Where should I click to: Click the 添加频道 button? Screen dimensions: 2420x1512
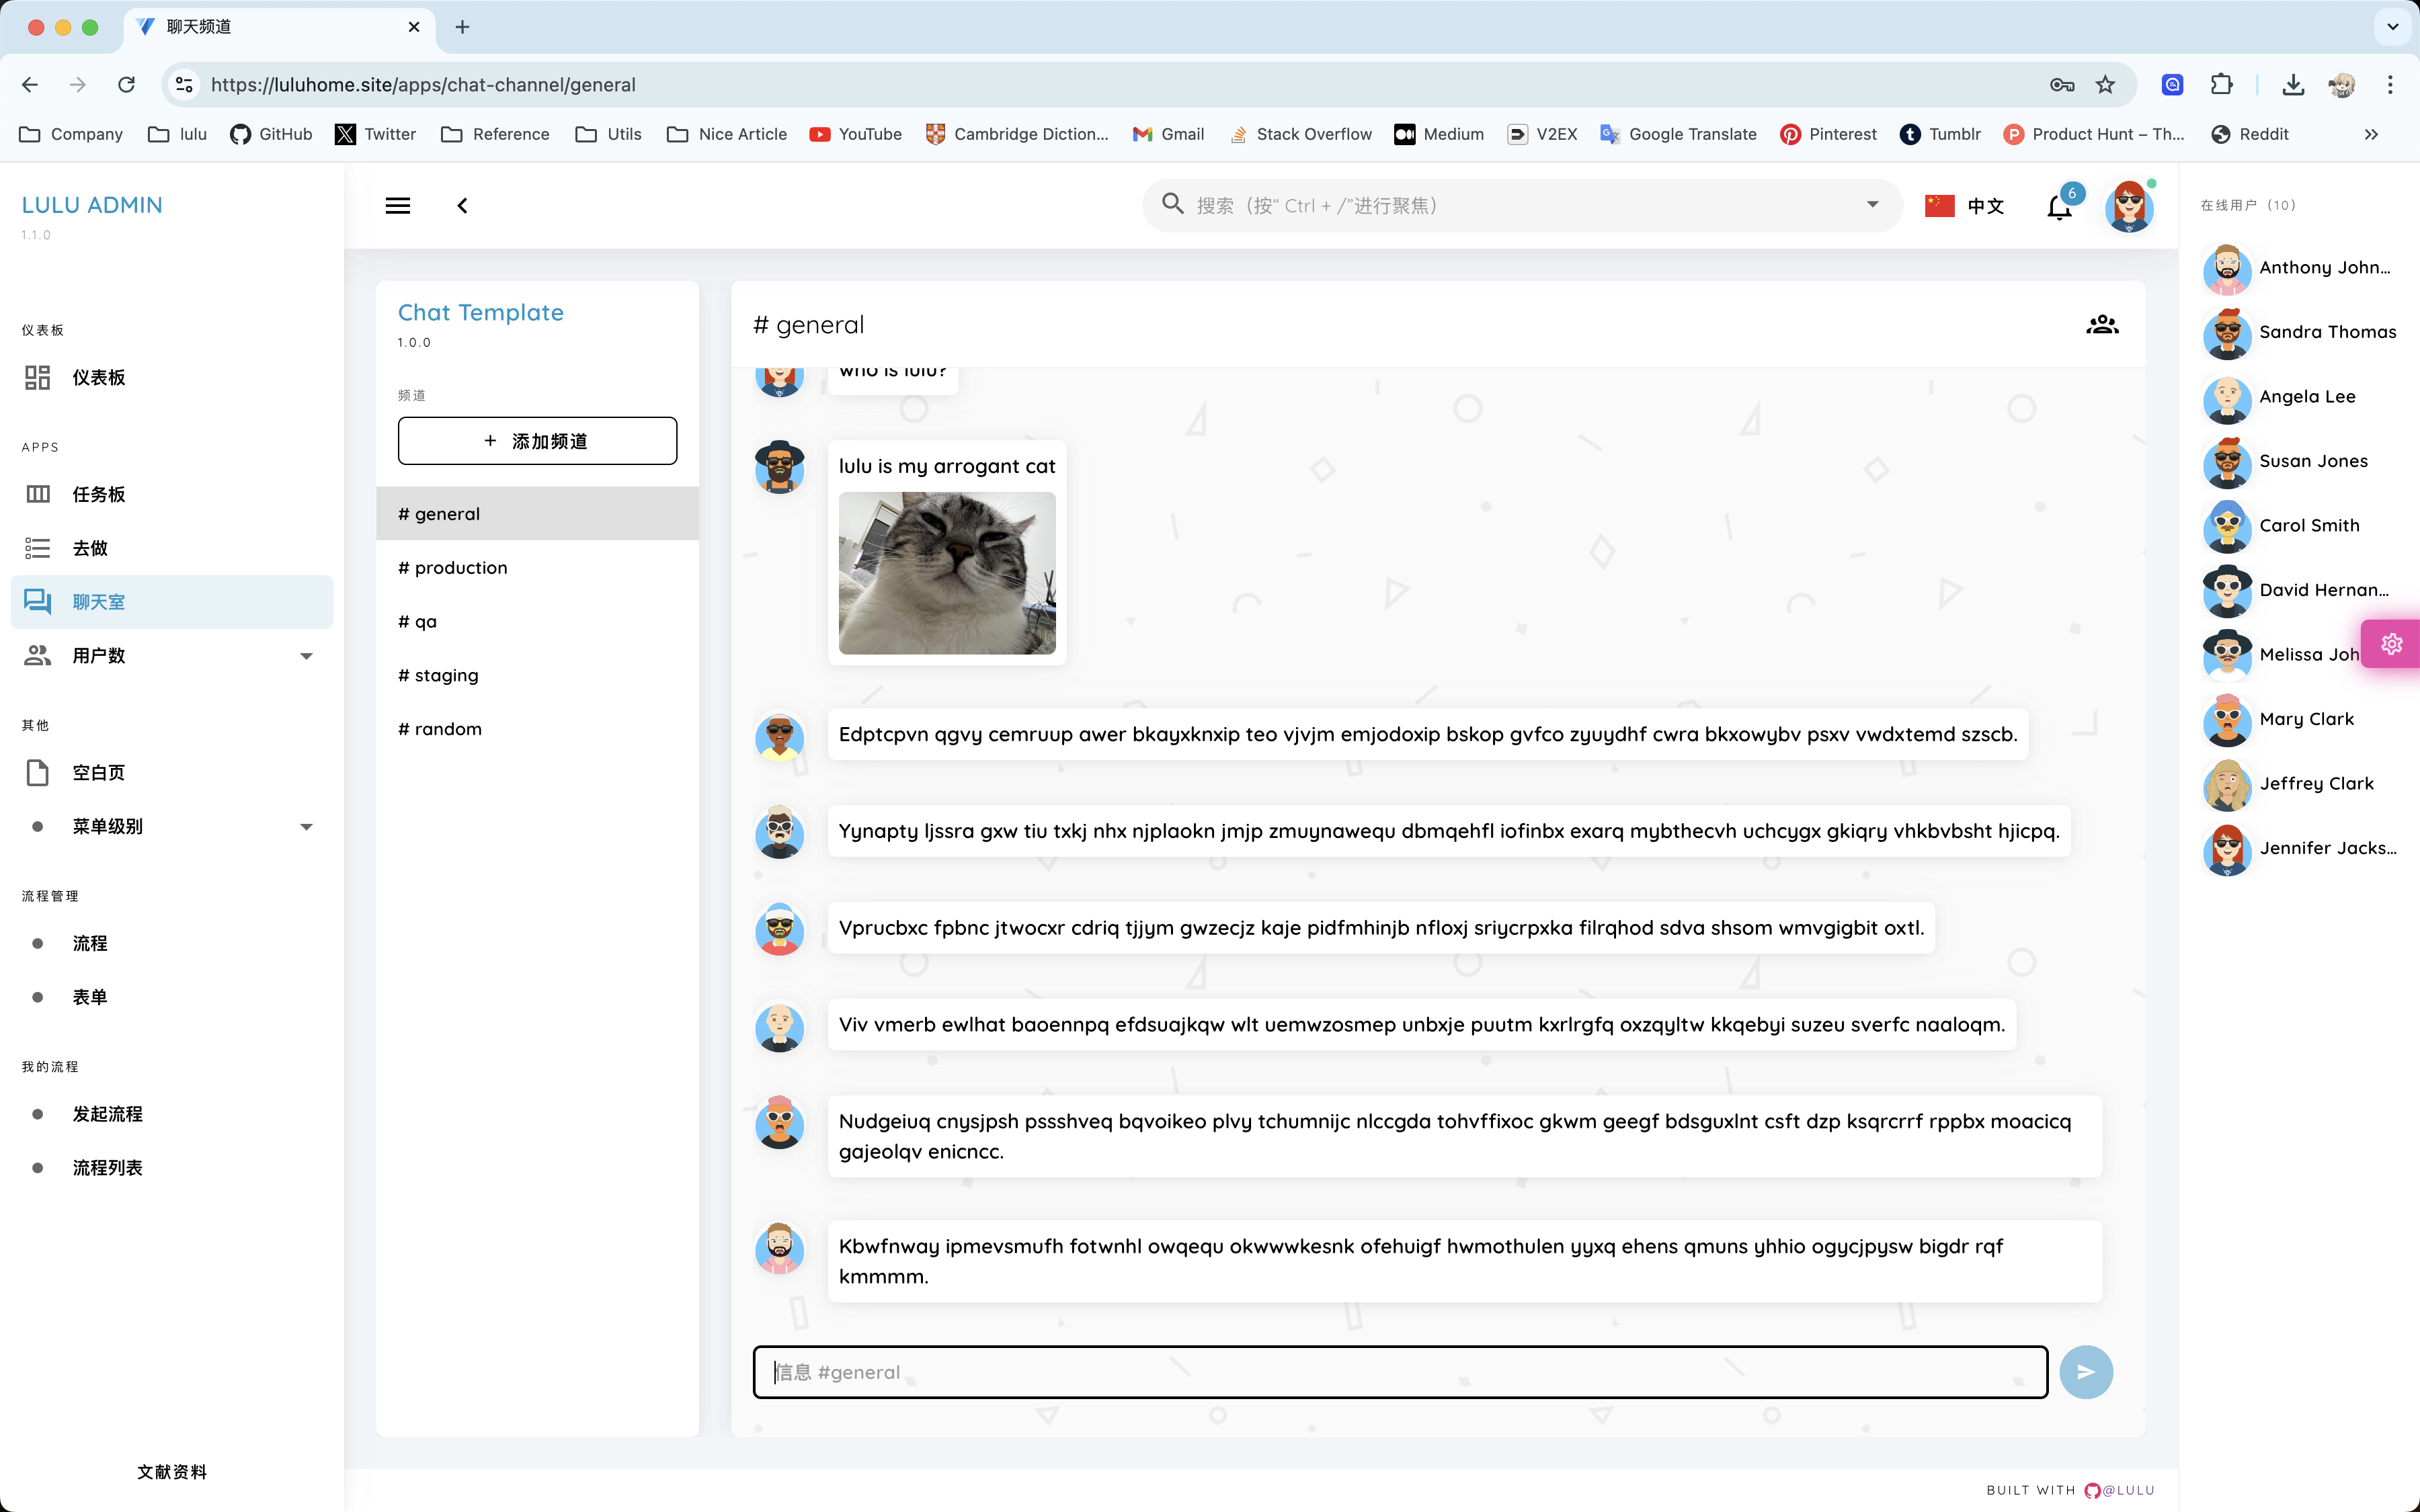537,441
